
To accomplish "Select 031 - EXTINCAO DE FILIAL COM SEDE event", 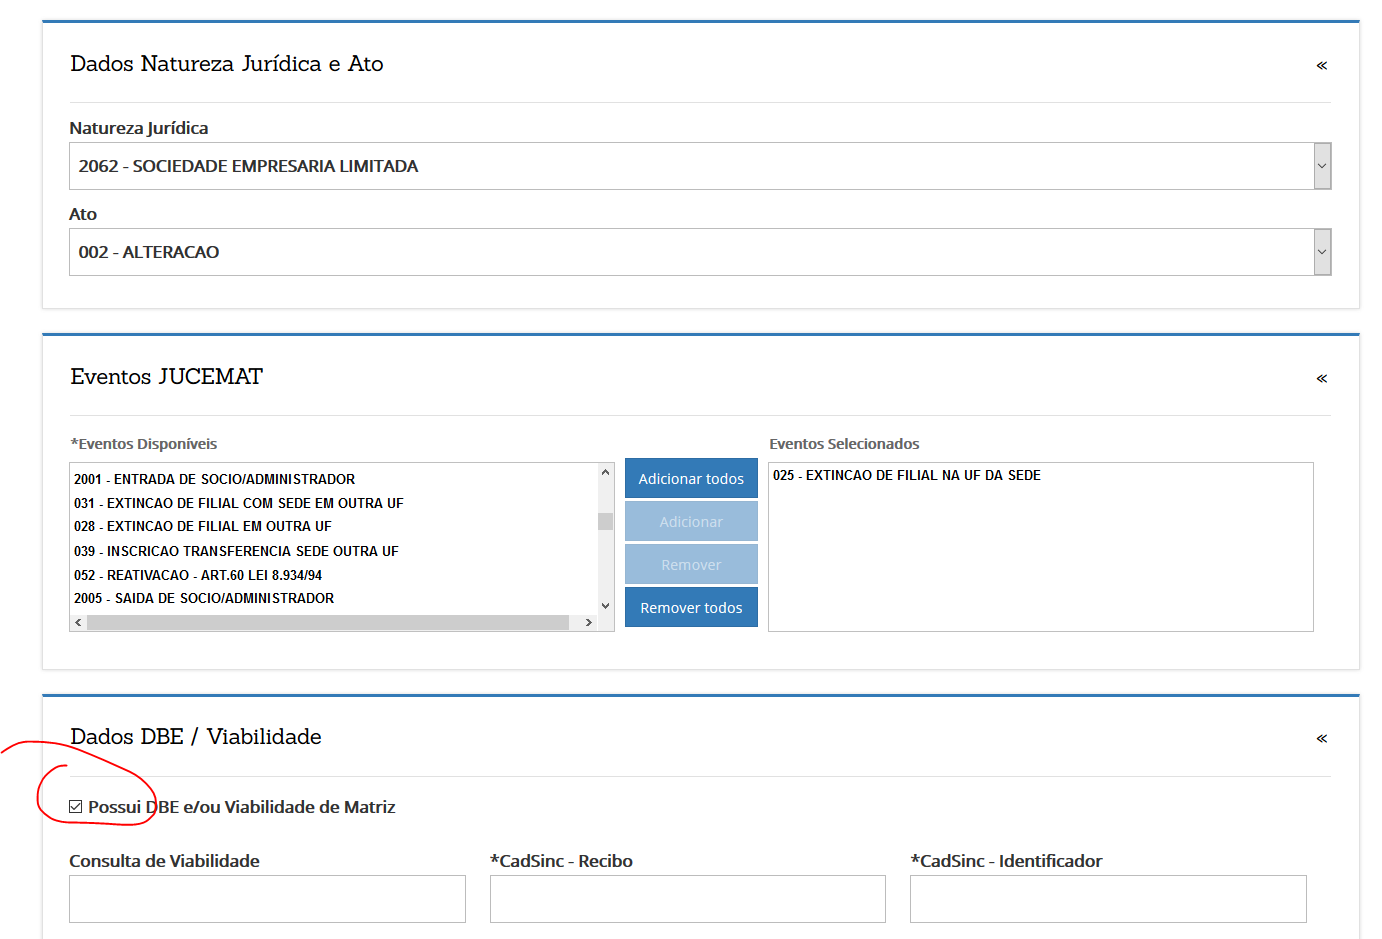I will (238, 503).
